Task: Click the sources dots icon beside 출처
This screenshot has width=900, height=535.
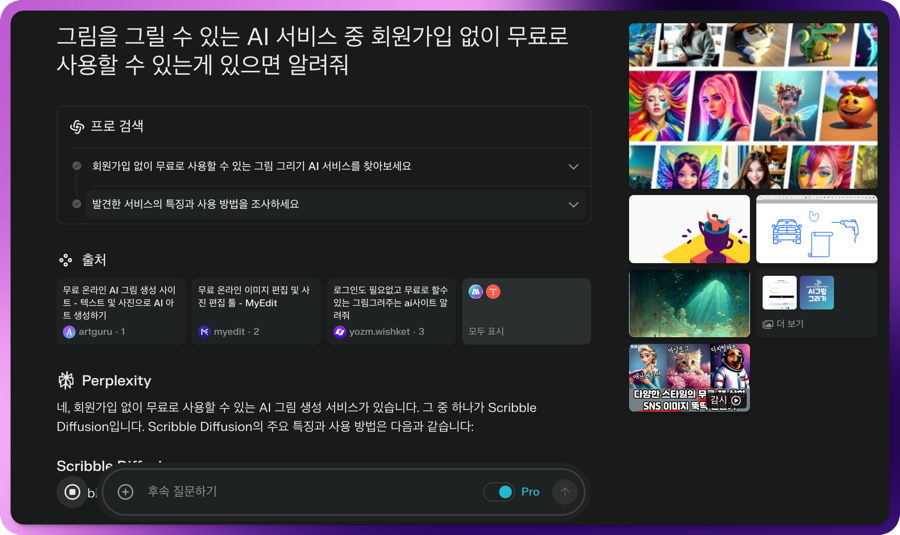Action: click(x=65, y=260)
